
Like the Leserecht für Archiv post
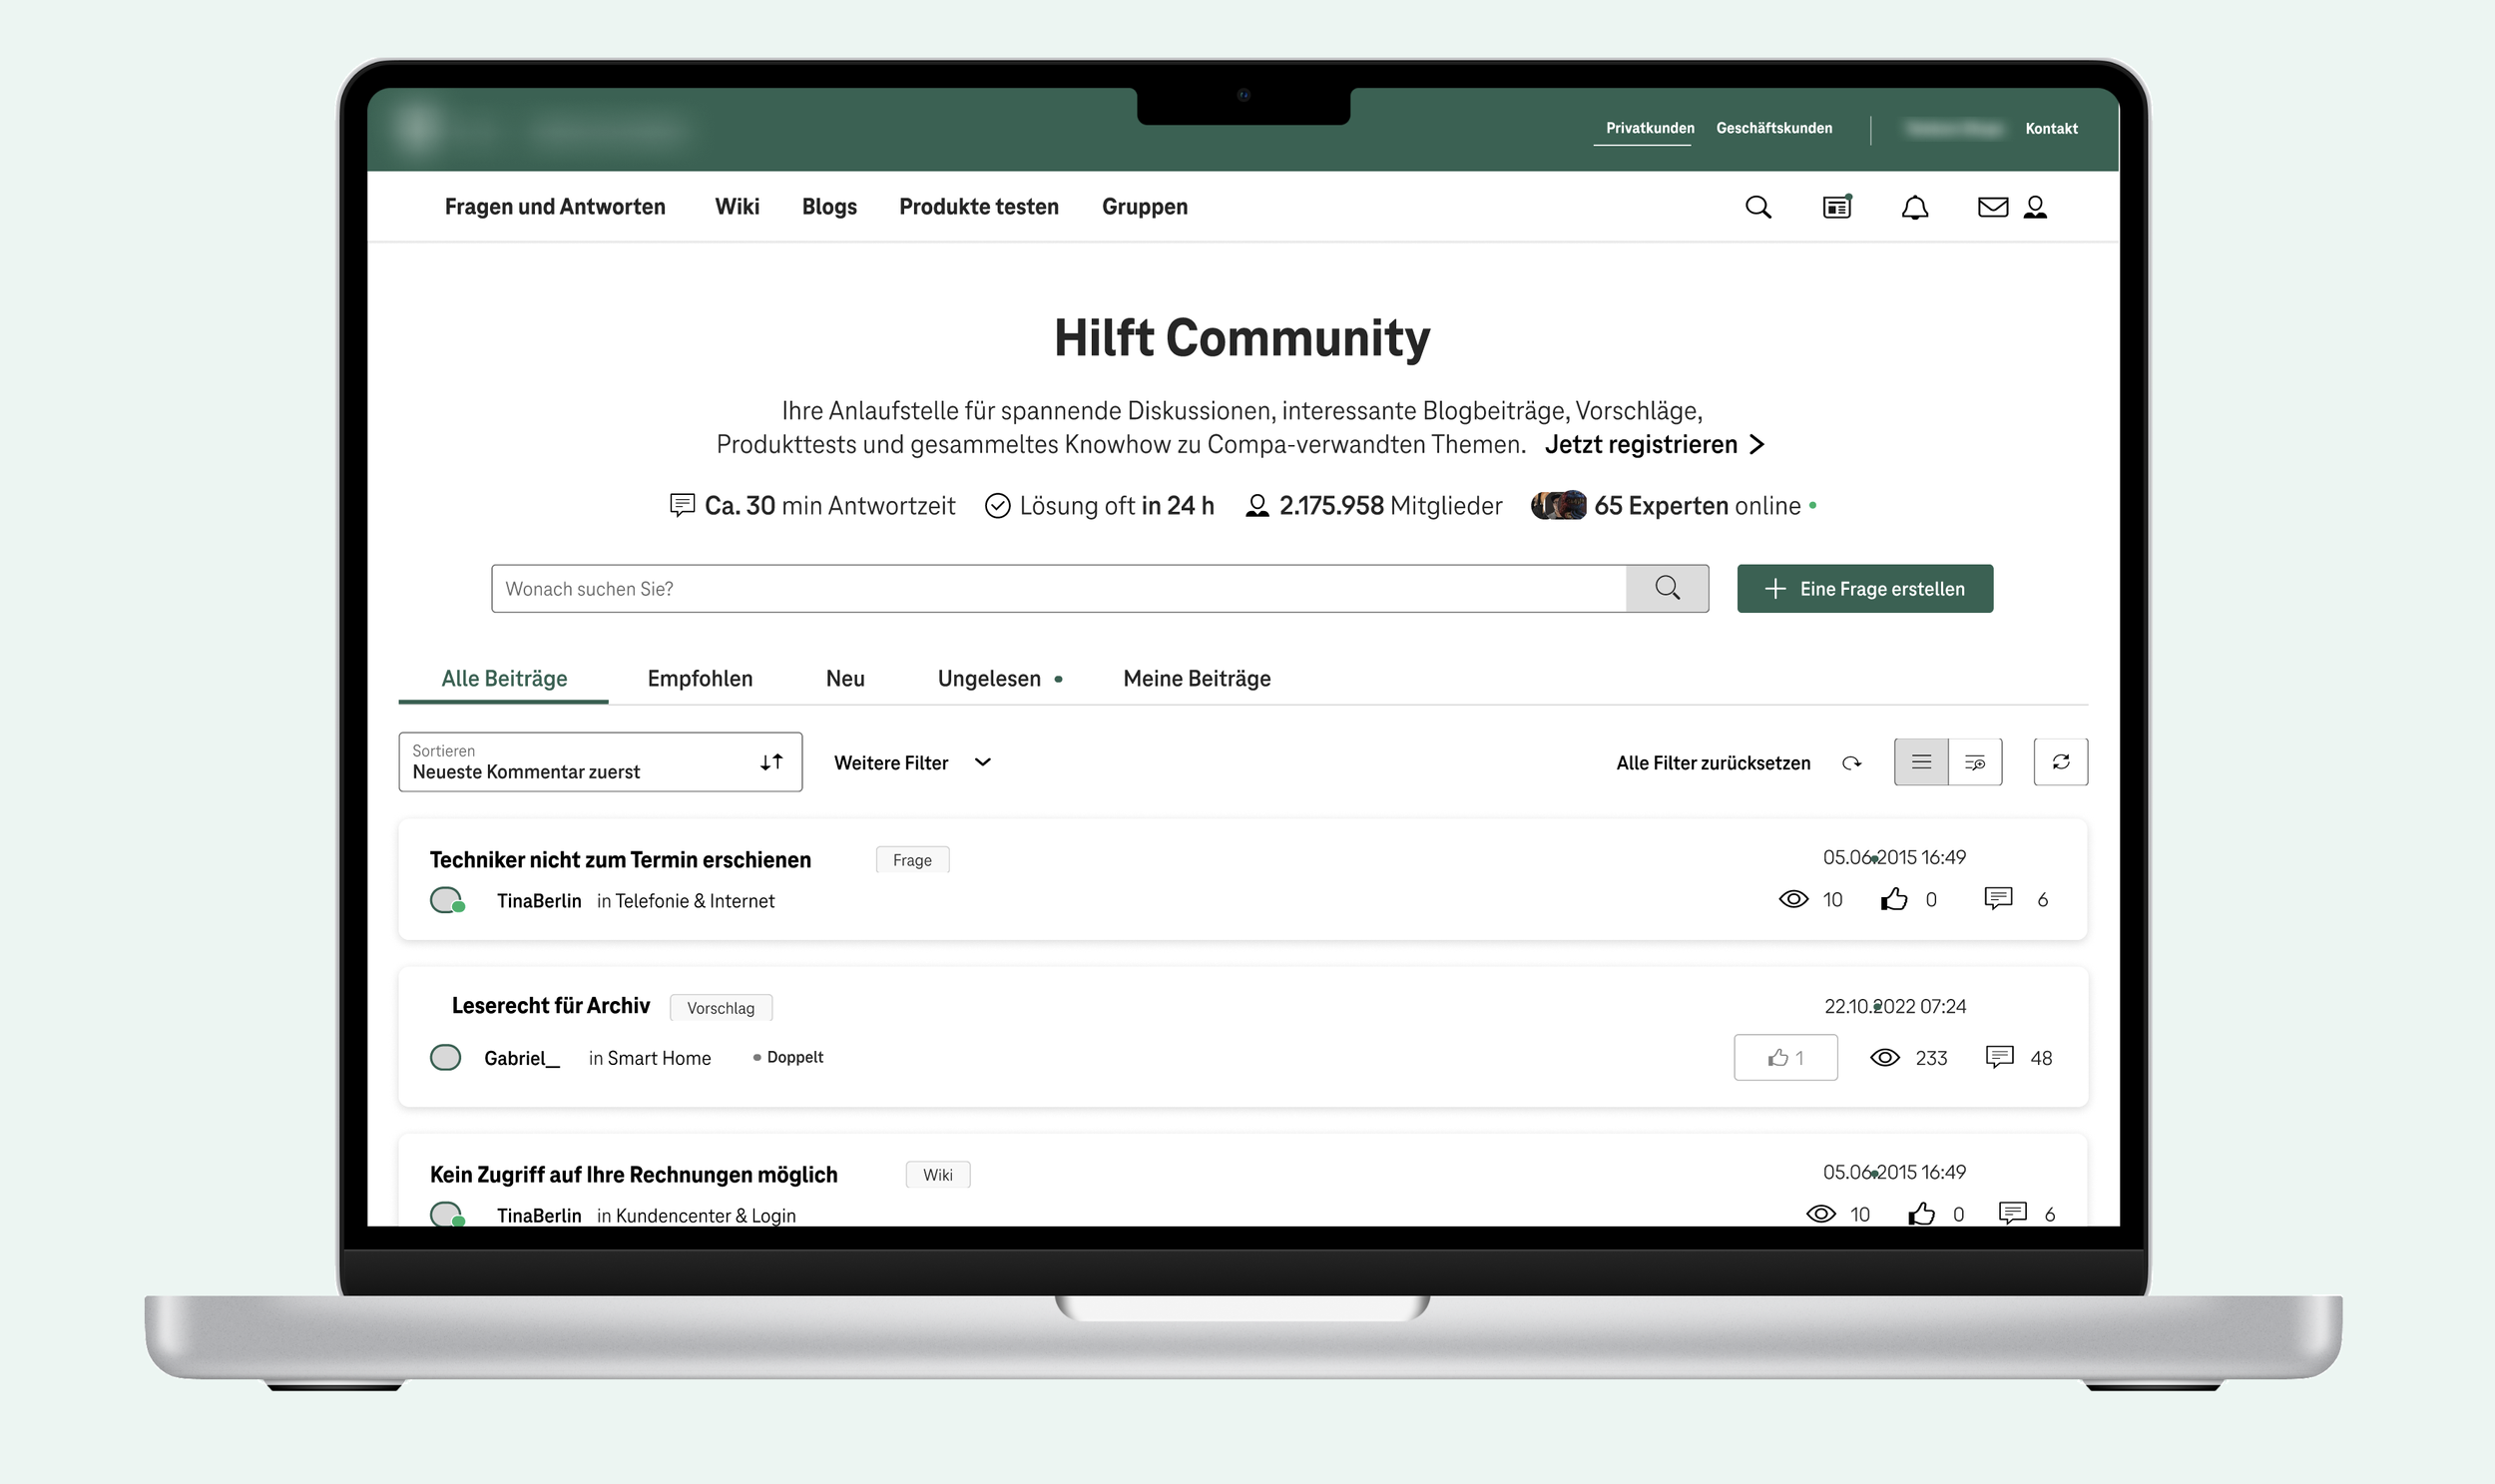tap(1785, 1057)
